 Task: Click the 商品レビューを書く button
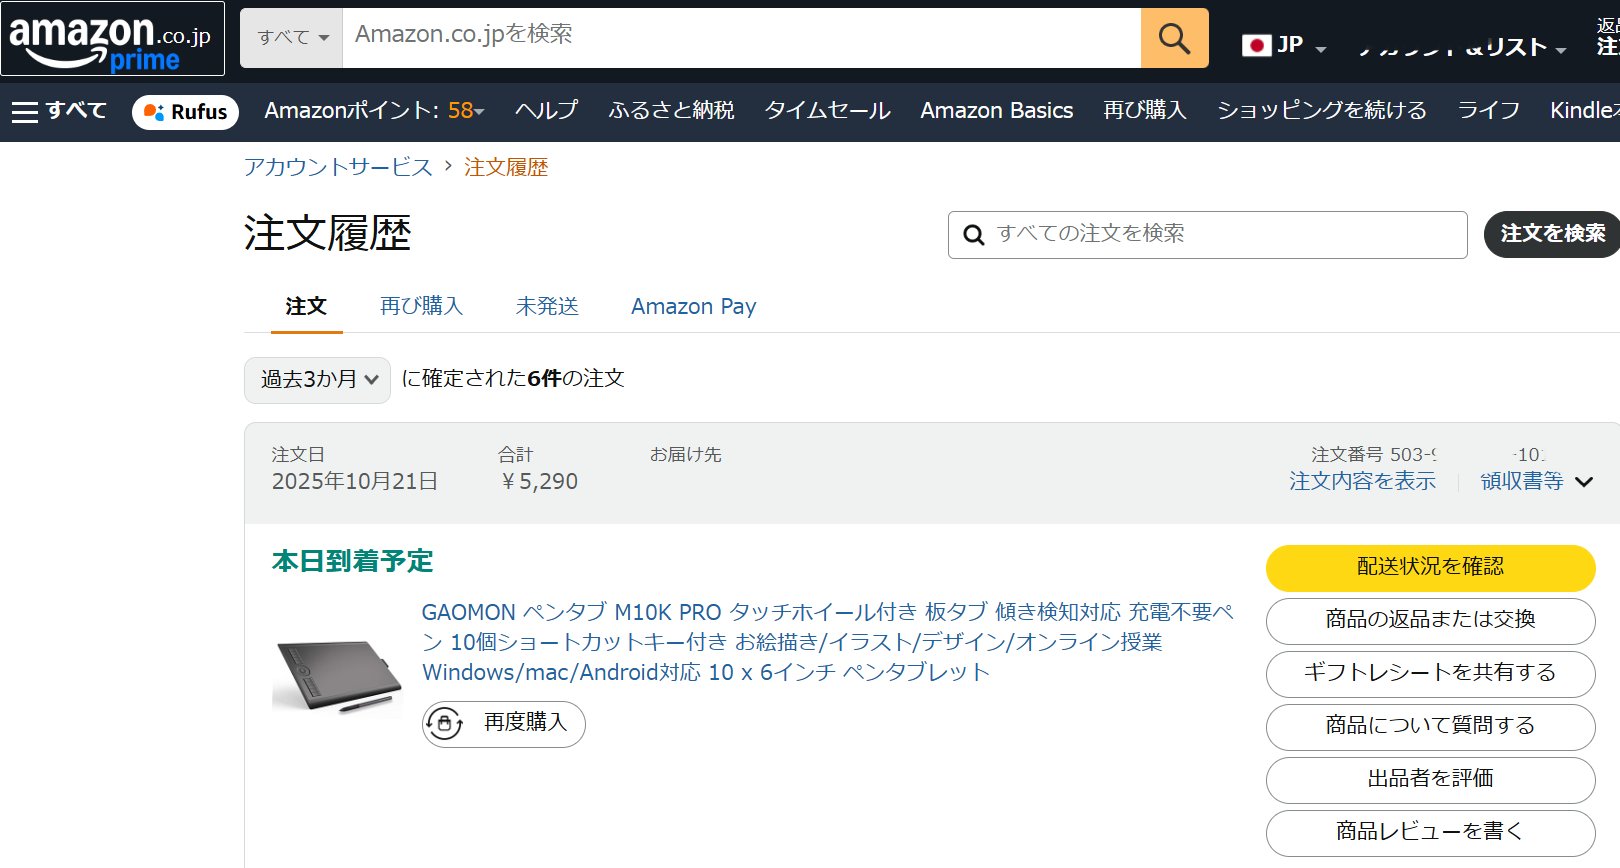[1430, 833]
